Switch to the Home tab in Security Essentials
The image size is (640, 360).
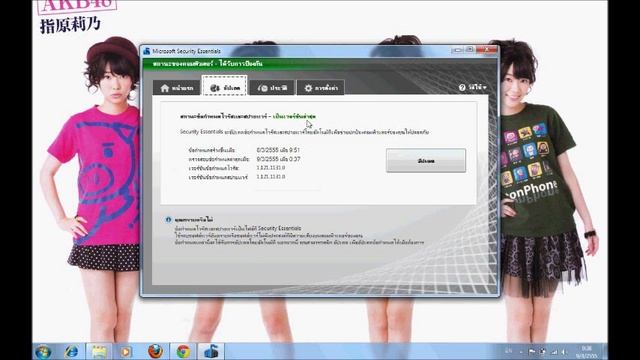tap(176, 88)
